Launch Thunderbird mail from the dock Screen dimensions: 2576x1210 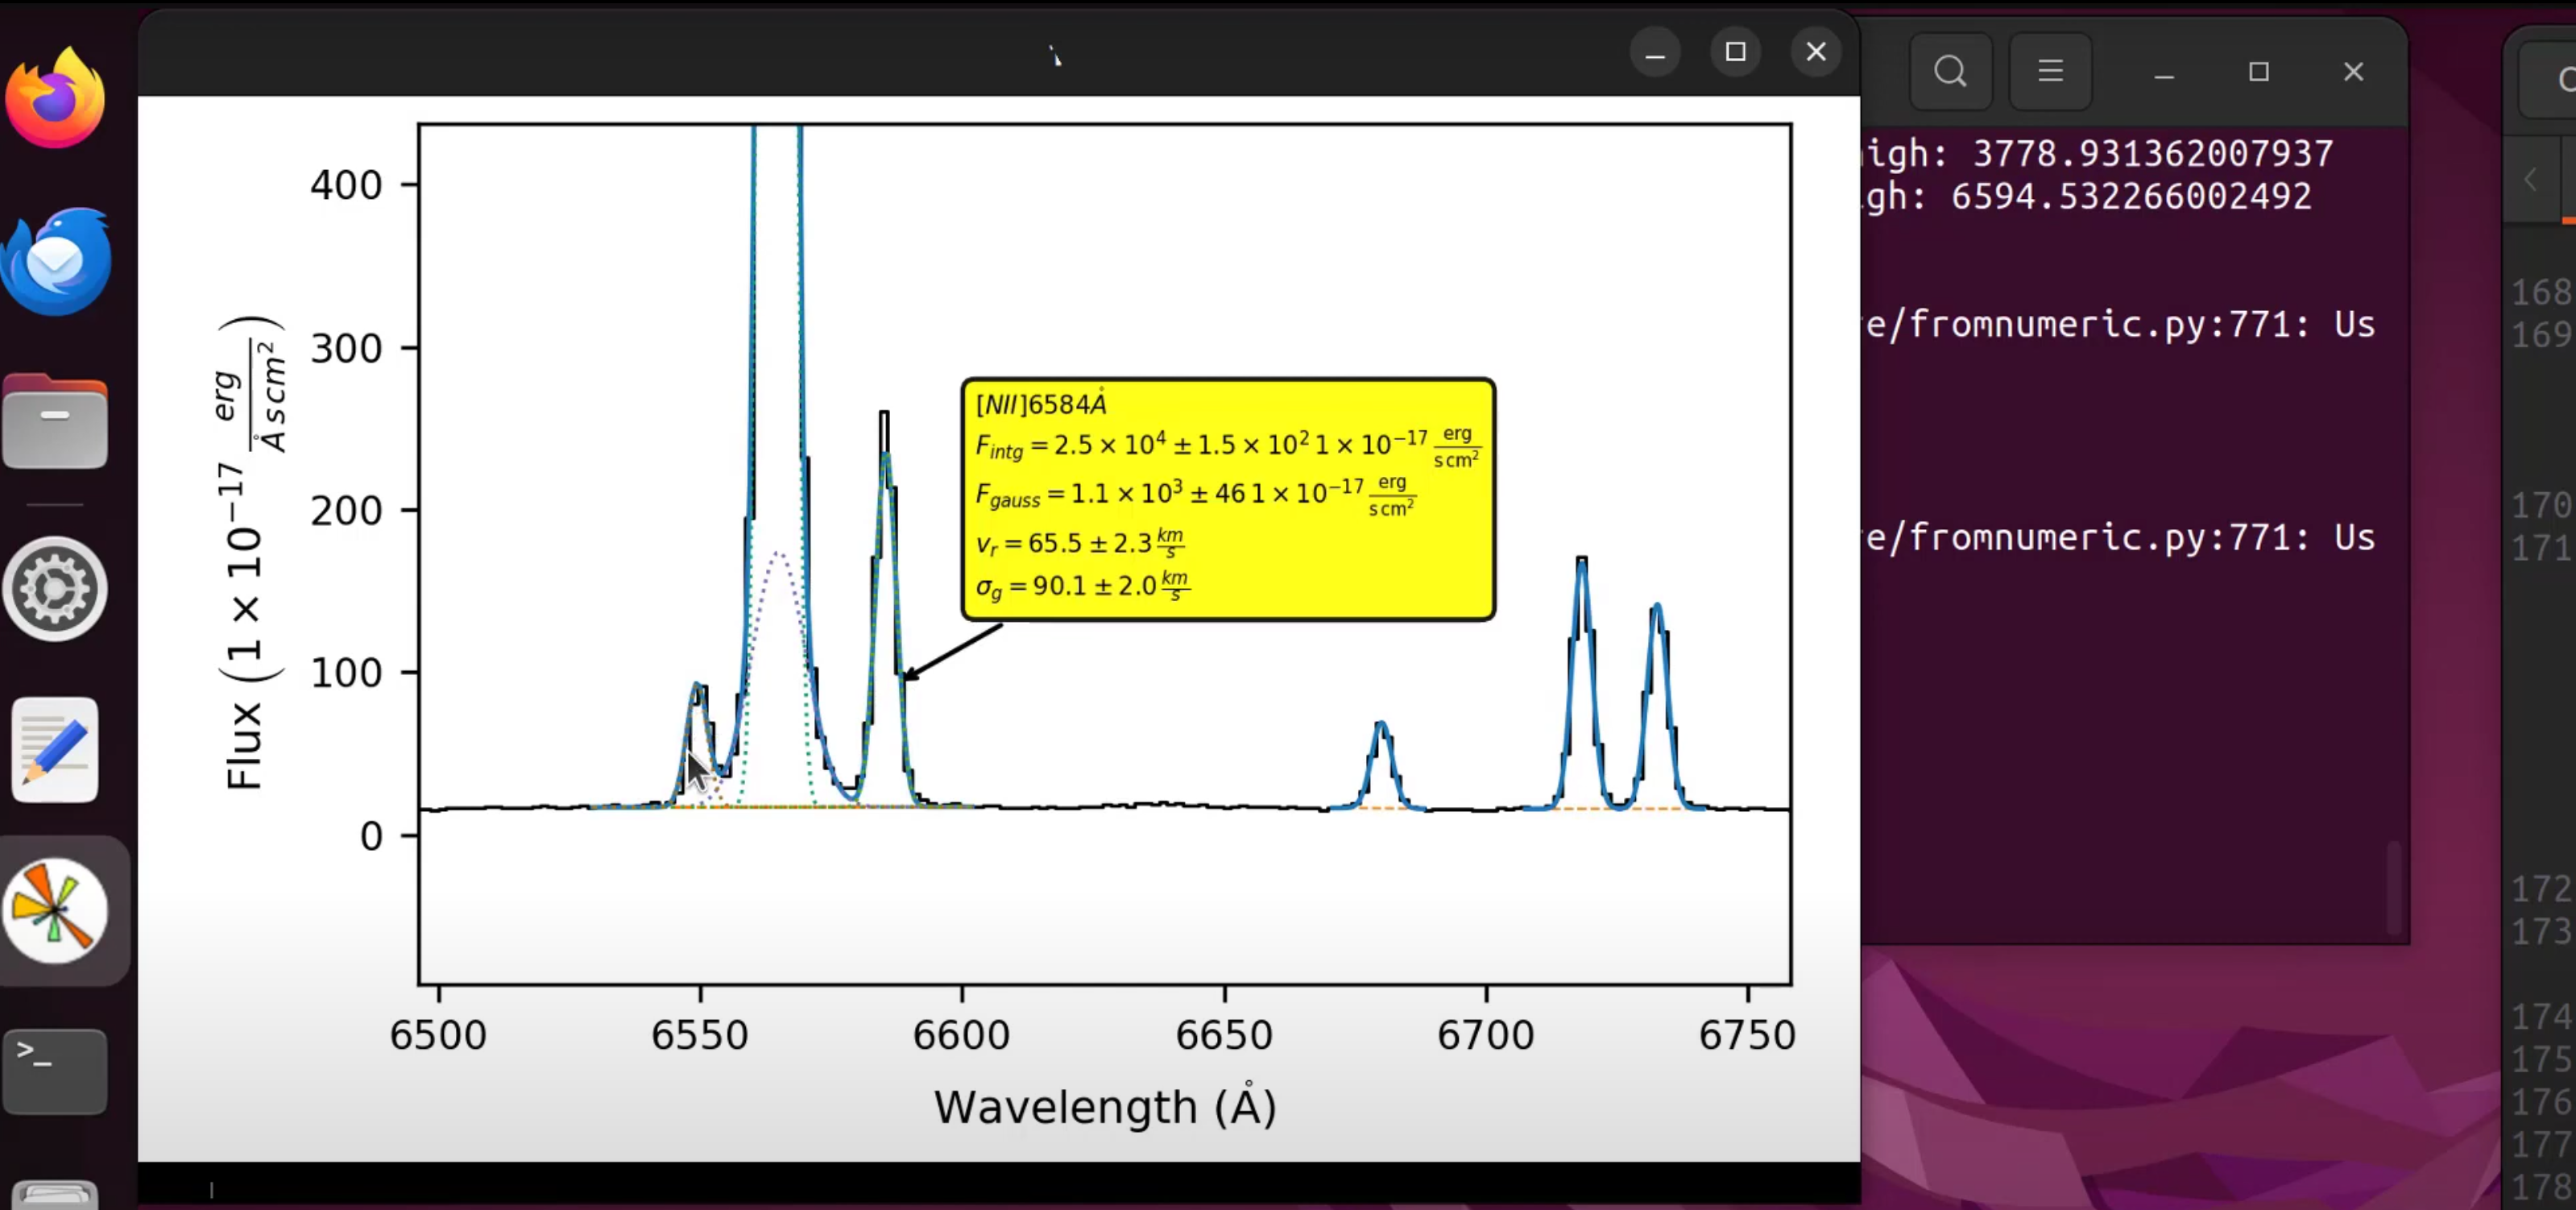(56, 261)
